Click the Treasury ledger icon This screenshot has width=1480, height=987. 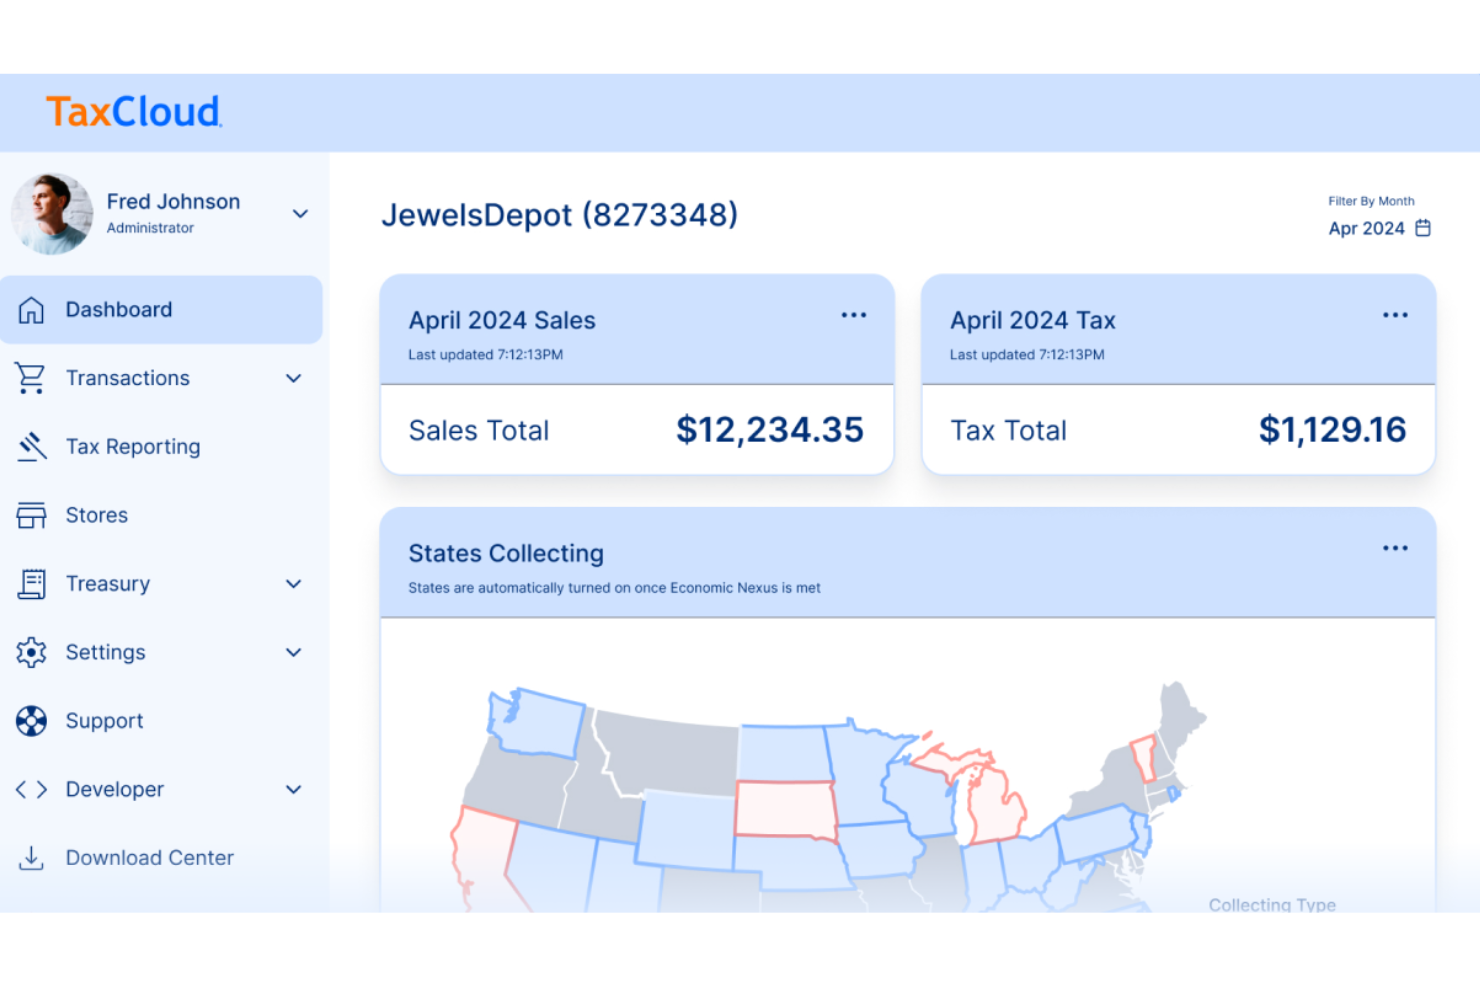31,584
